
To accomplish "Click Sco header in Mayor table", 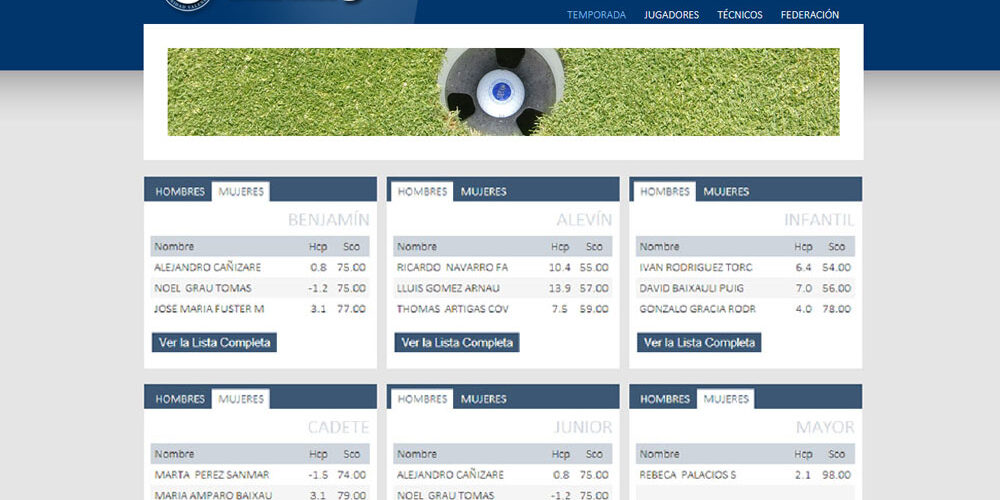I will (836, 454).
